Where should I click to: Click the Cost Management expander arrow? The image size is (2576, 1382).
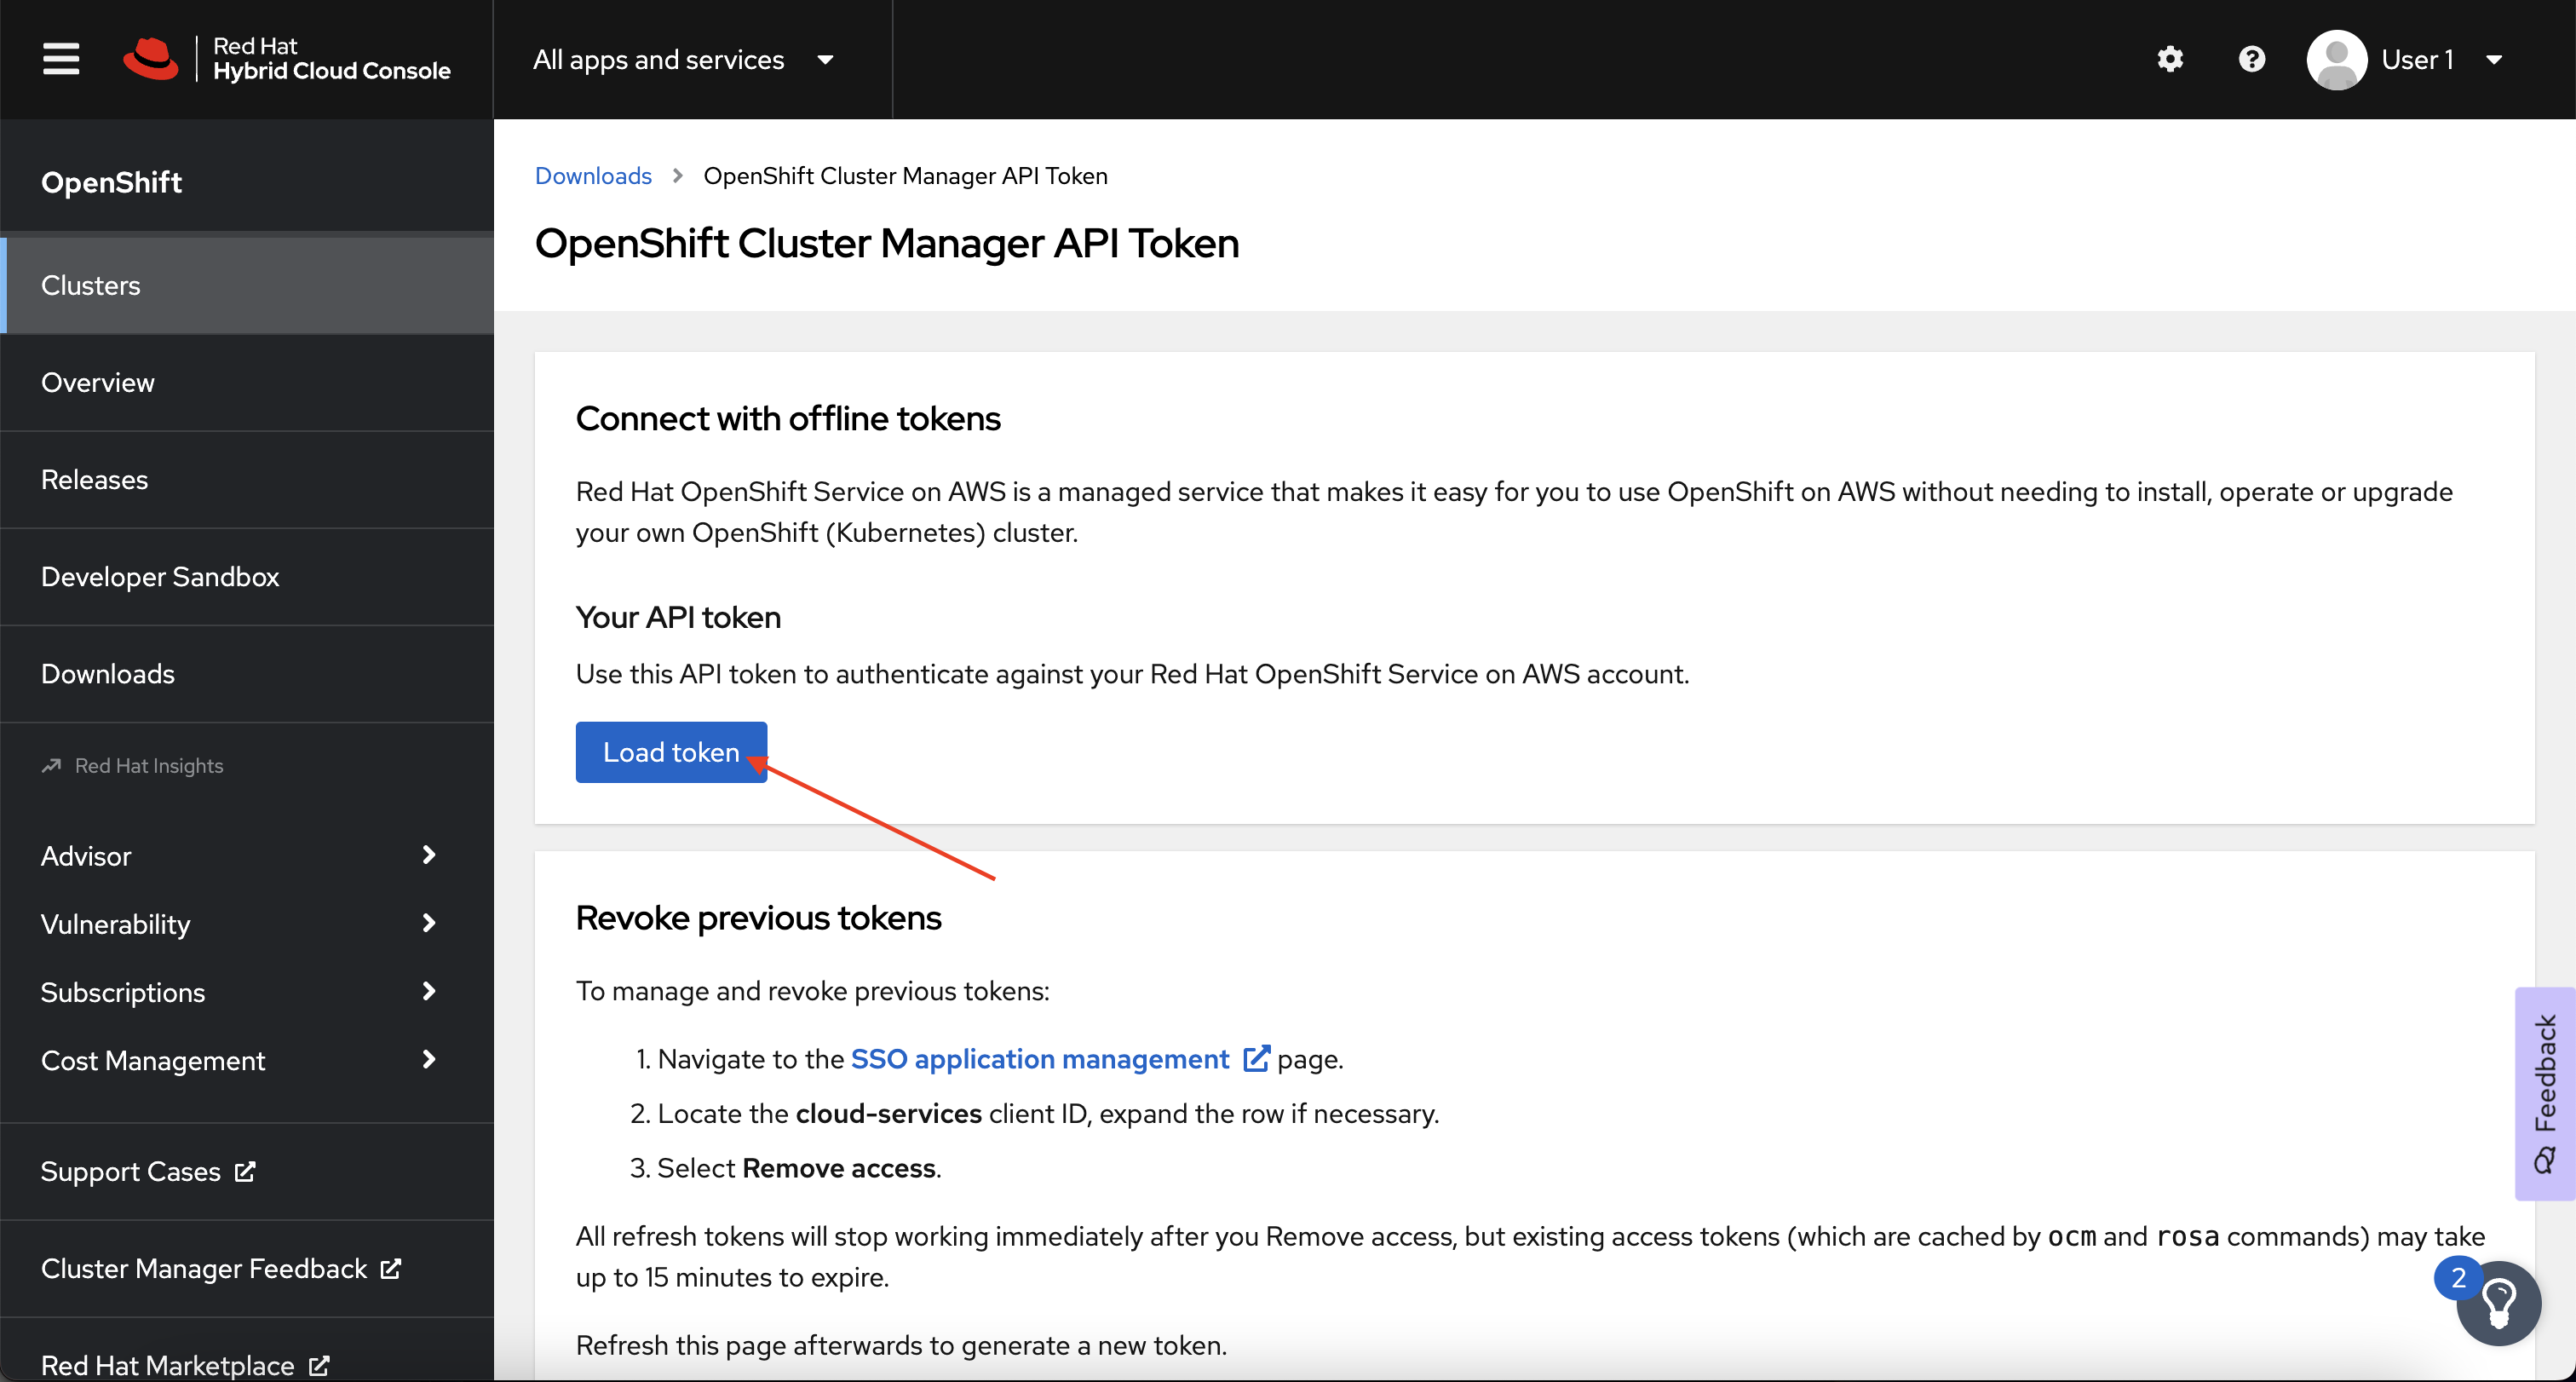click(x=431, y=1058)
